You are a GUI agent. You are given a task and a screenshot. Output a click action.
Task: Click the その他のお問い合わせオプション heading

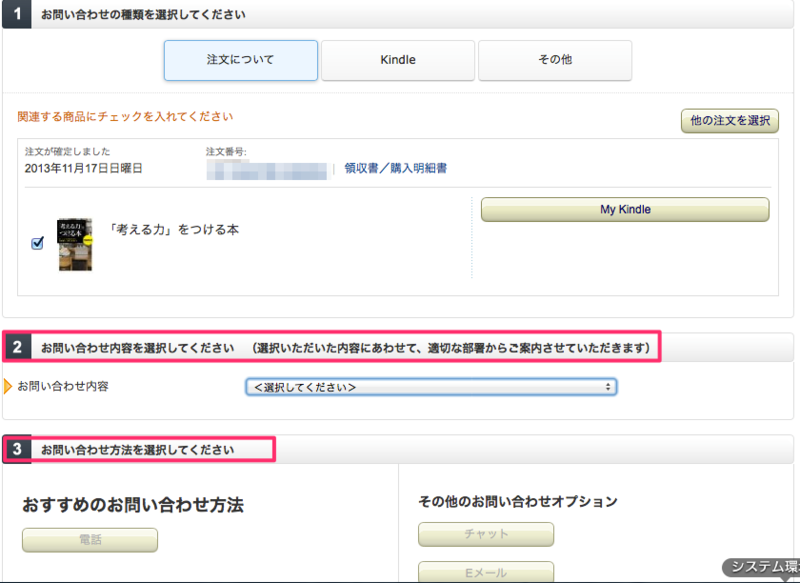tap(518, 502)
